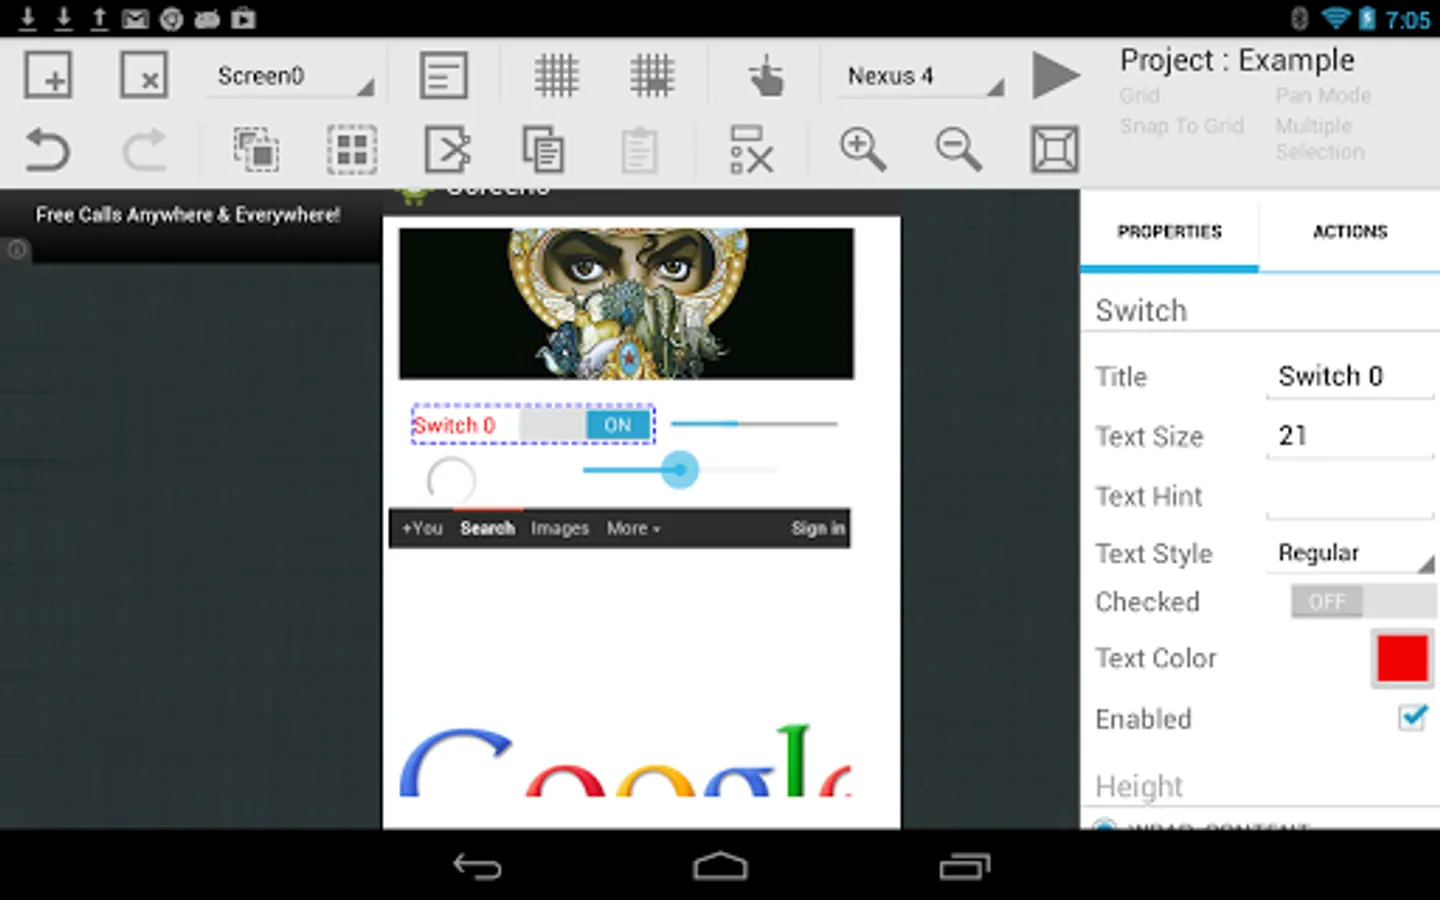The image size is (1440, 900).
Task: Tap the Android back navigation button
Action: point(477,866)
